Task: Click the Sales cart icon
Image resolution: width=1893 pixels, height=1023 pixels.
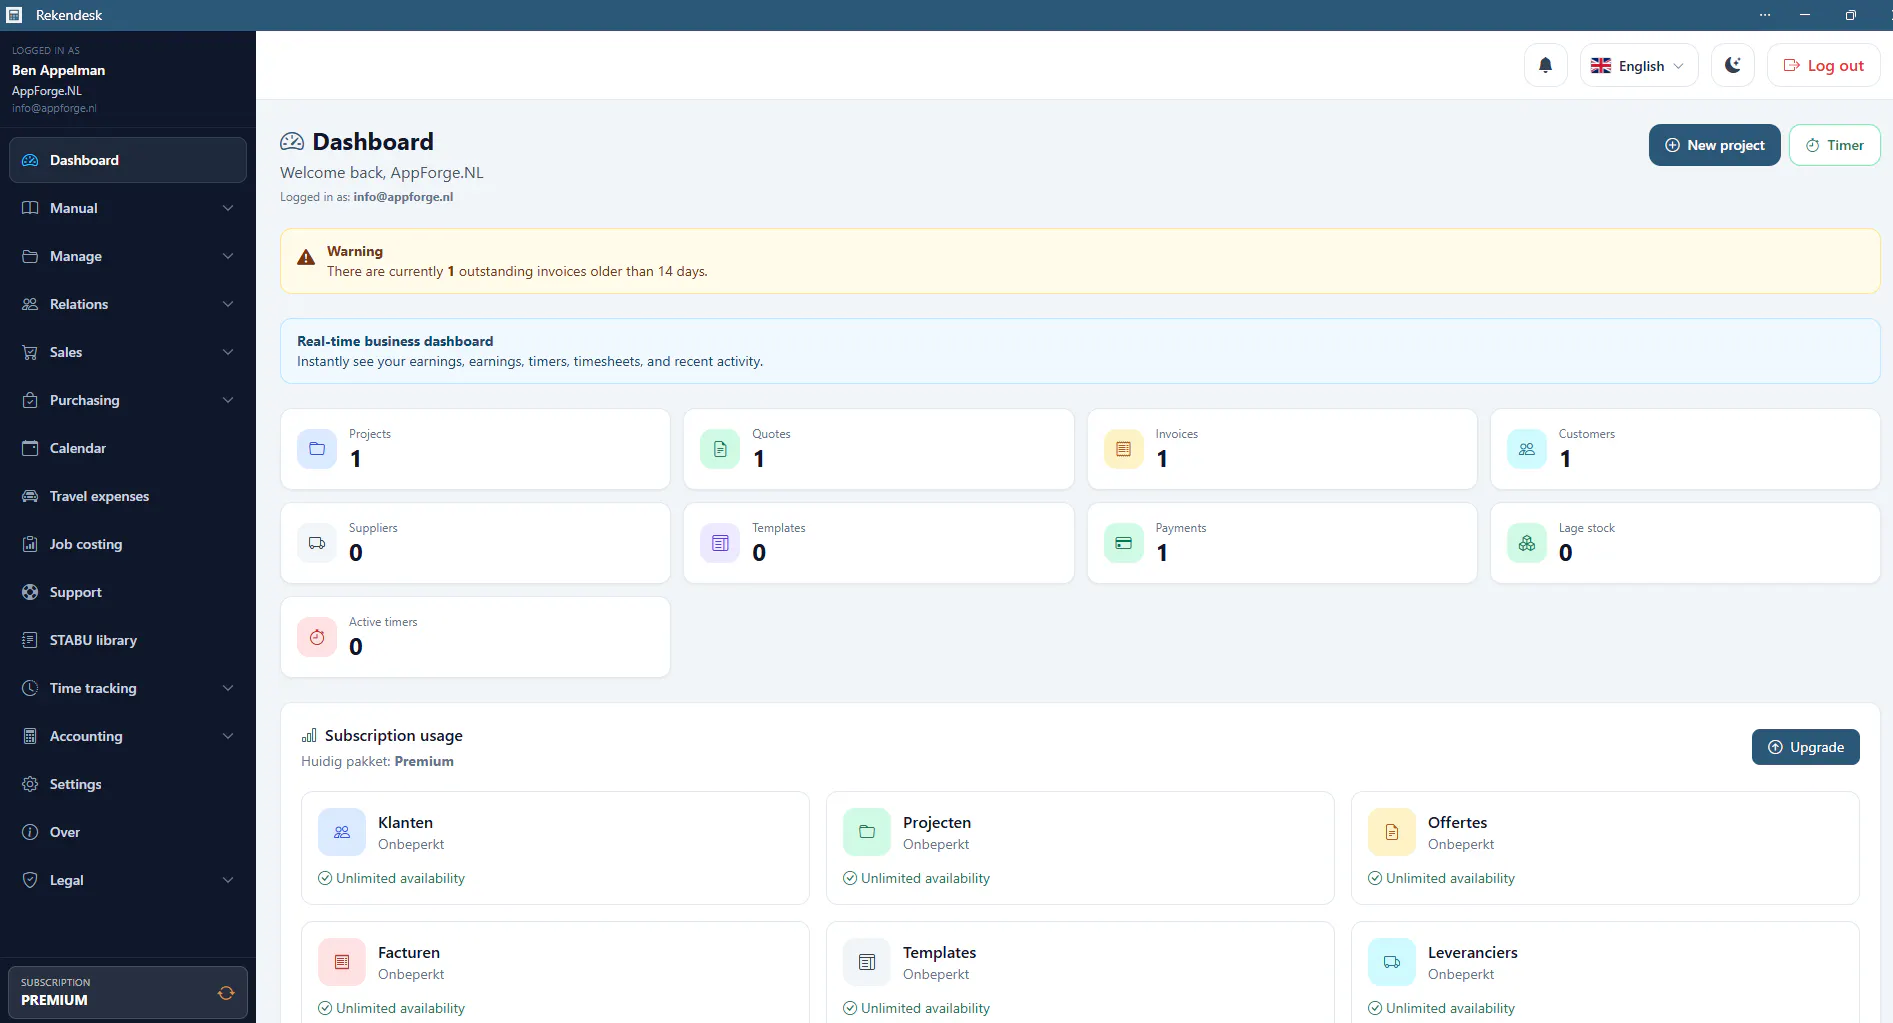Action: pyautogui.click(x=30, y=352)
